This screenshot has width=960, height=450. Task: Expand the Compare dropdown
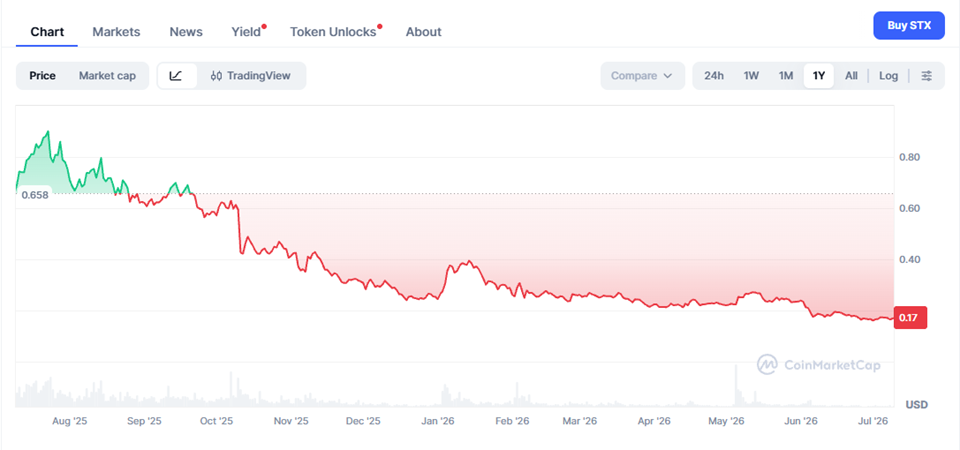click(x=642, y=76)
